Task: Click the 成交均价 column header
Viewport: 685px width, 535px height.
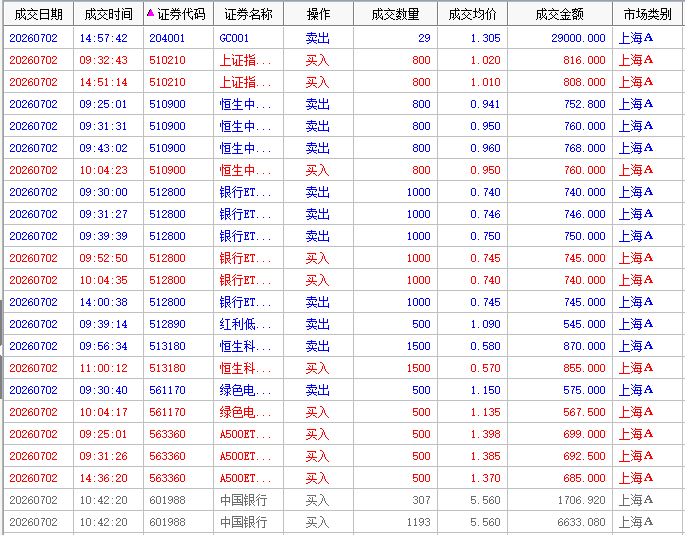Action: [x=472, y=14]
